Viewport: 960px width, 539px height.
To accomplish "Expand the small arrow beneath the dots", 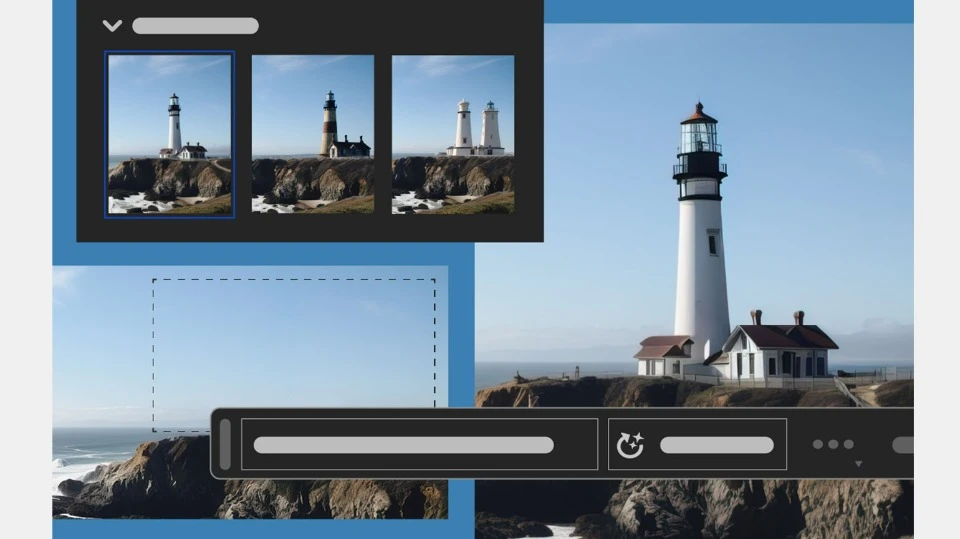I will tap(857, 463).
